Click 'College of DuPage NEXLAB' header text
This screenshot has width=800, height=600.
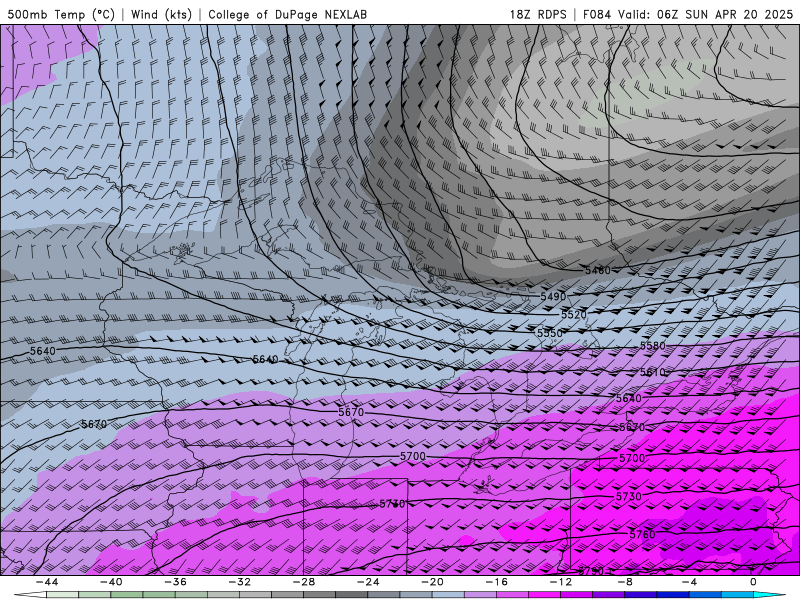click(x=287, y=14)
